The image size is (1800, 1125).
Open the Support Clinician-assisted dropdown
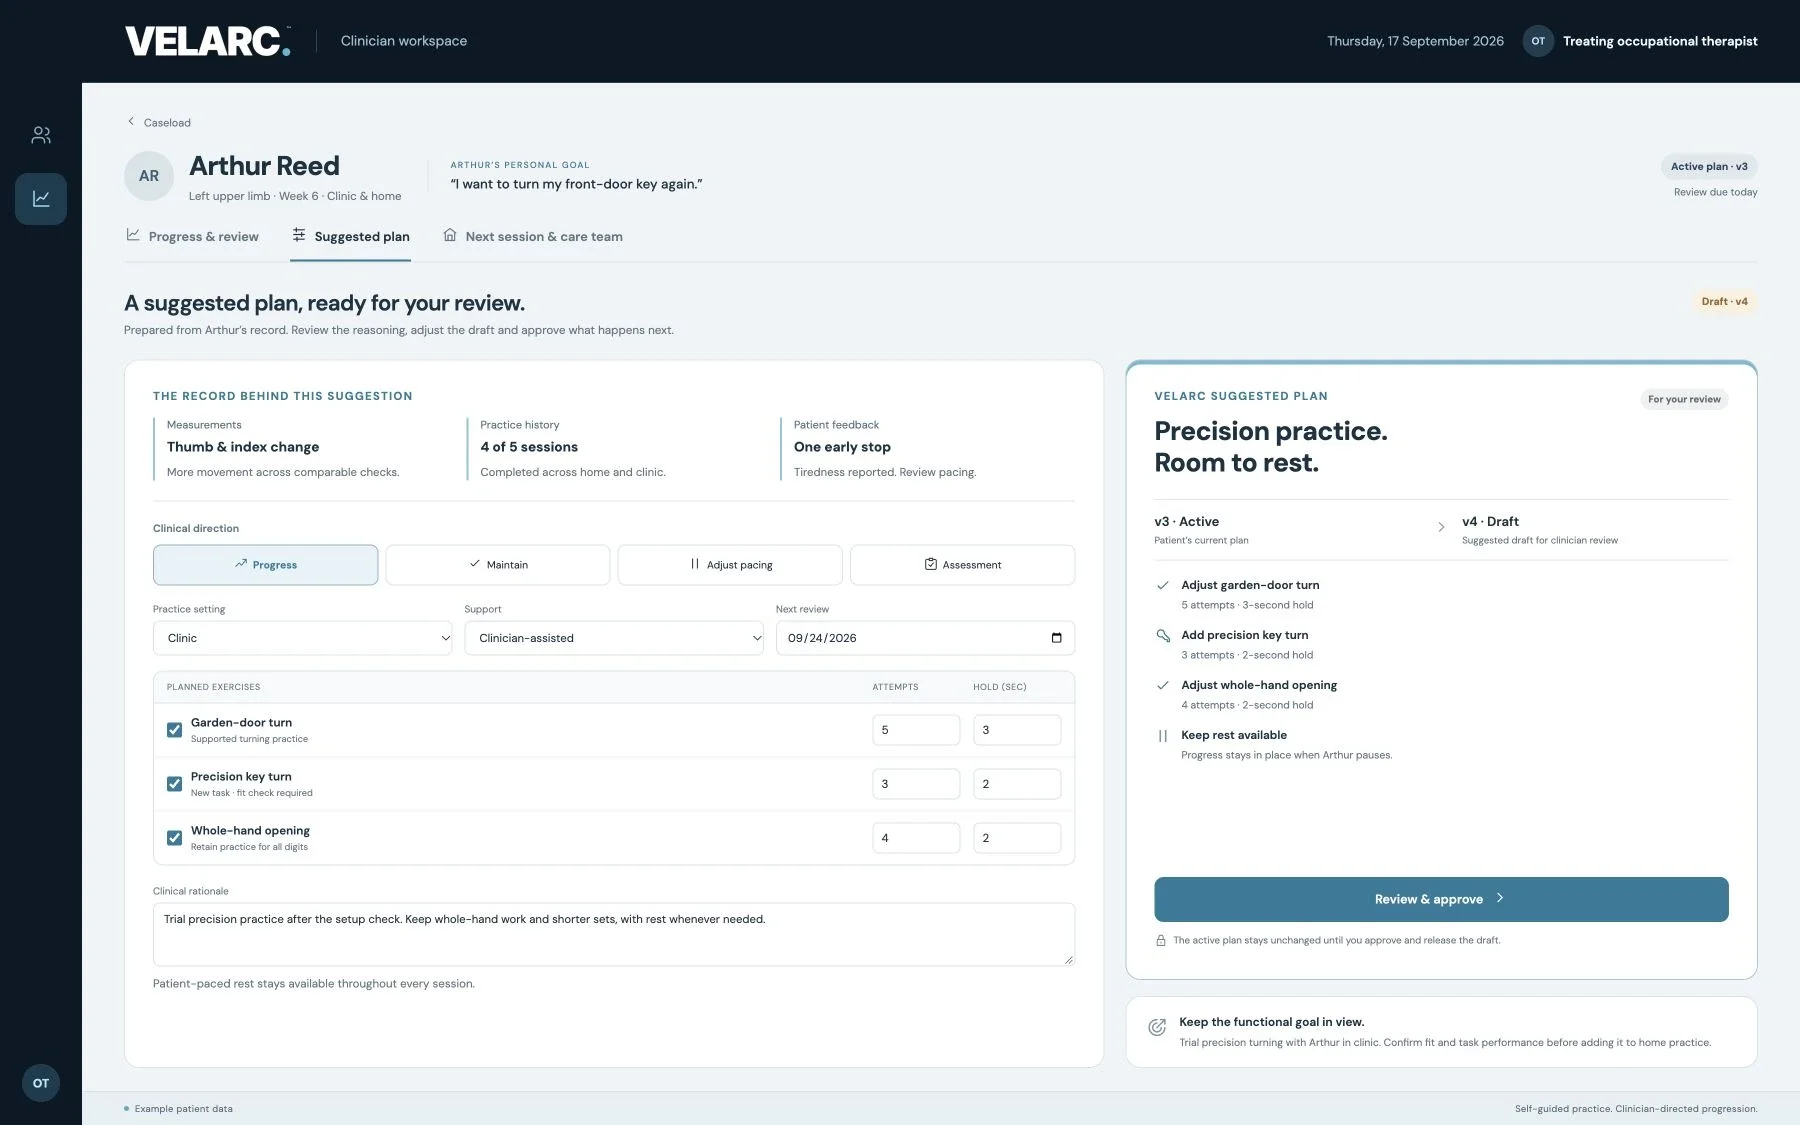(x=614, y=638)
